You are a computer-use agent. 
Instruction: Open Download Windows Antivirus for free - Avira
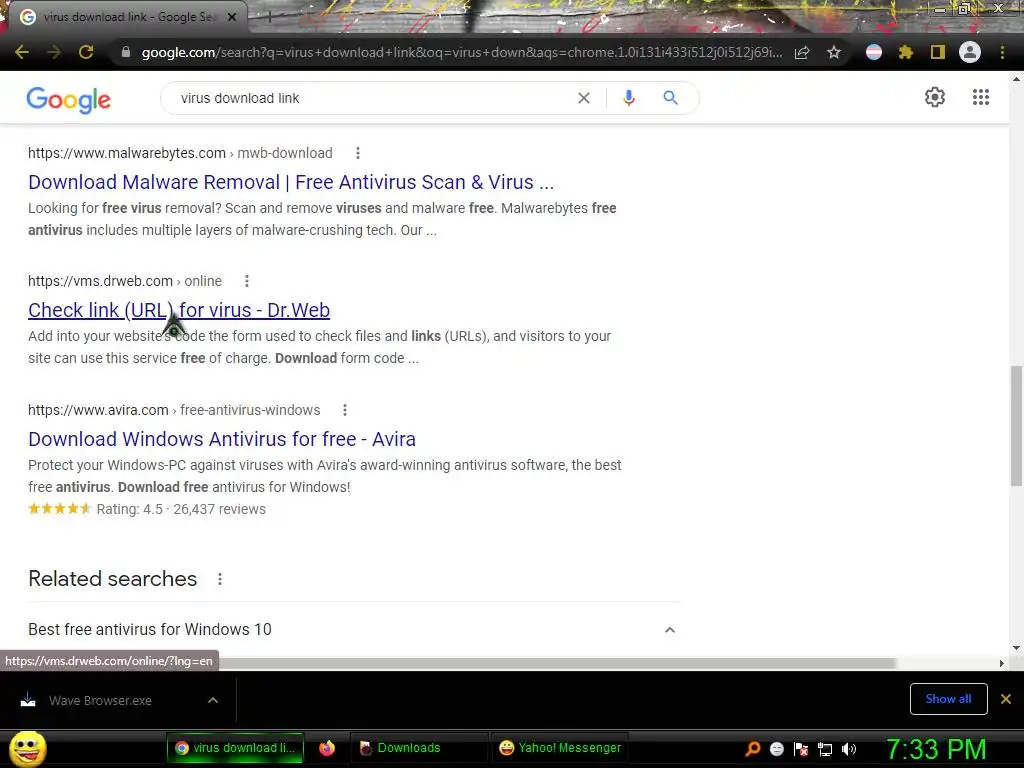[222, 439]
